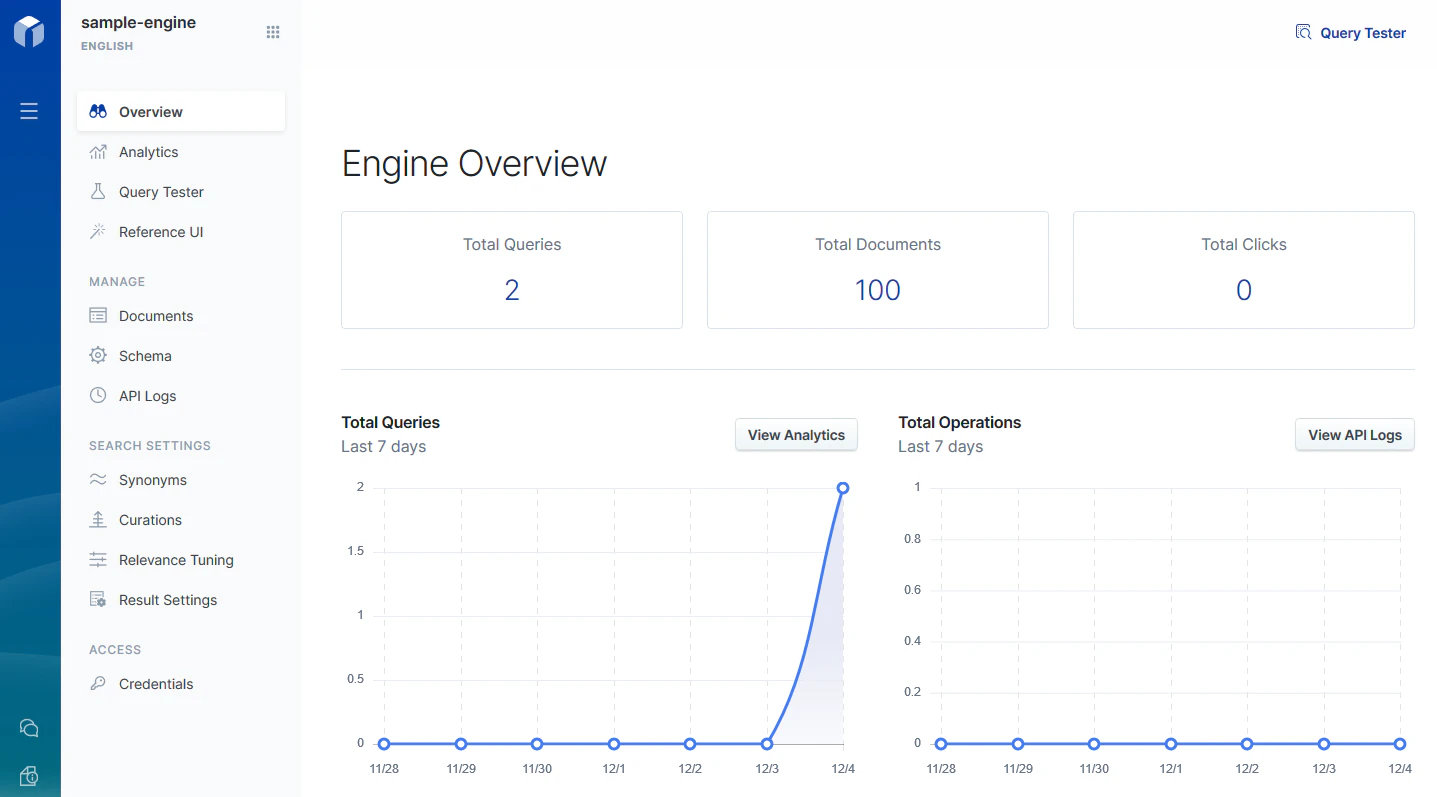The image size is (1437, 797).
Task: Click the sample-engine name header
Action: pyautogui.click(x=138, y=22)
